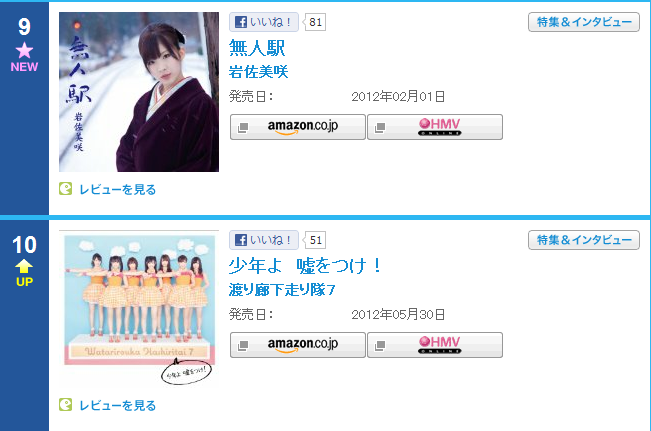Image resolution: width=651 pixels, height=431 pixels.
Task: Click HMV Online button for 無人駅
Action: (x=435, y=127)
